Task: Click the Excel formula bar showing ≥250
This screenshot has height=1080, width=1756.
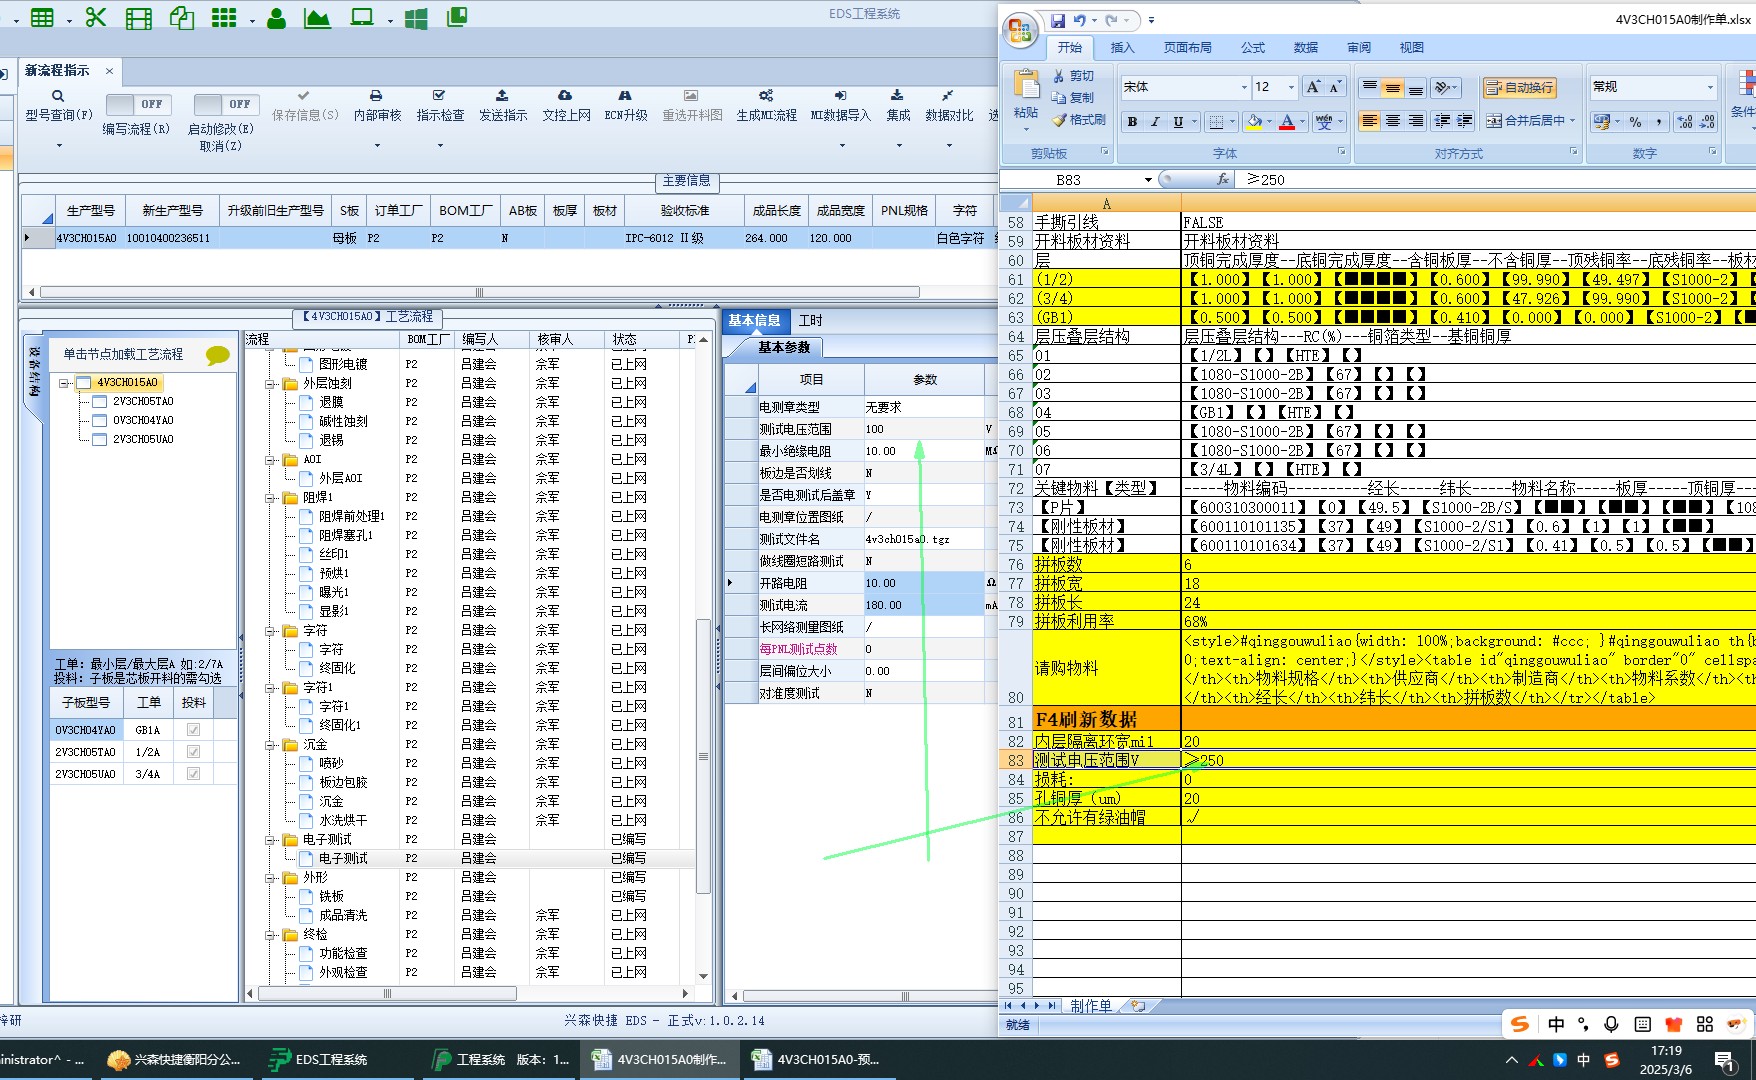Action: [1497, 180]
